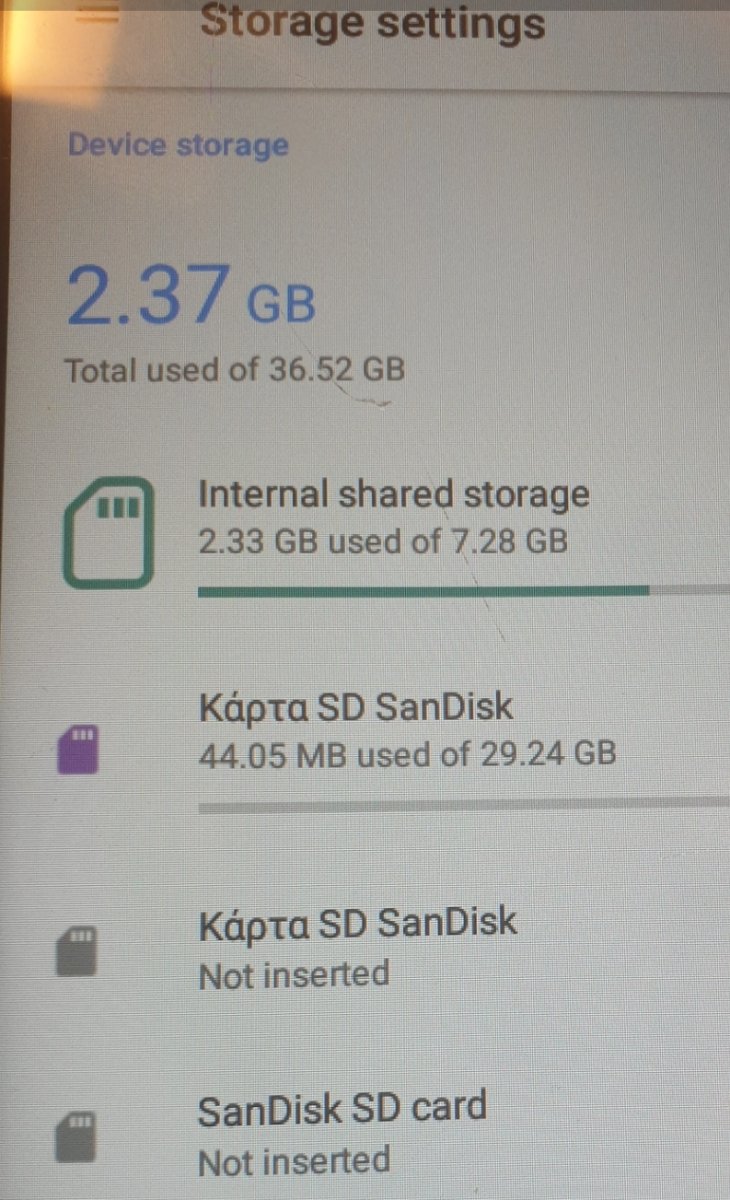Viewport: 730px width, 1200px height.
Task: Tap the purple SD card icon
Action: pos(79,750)
